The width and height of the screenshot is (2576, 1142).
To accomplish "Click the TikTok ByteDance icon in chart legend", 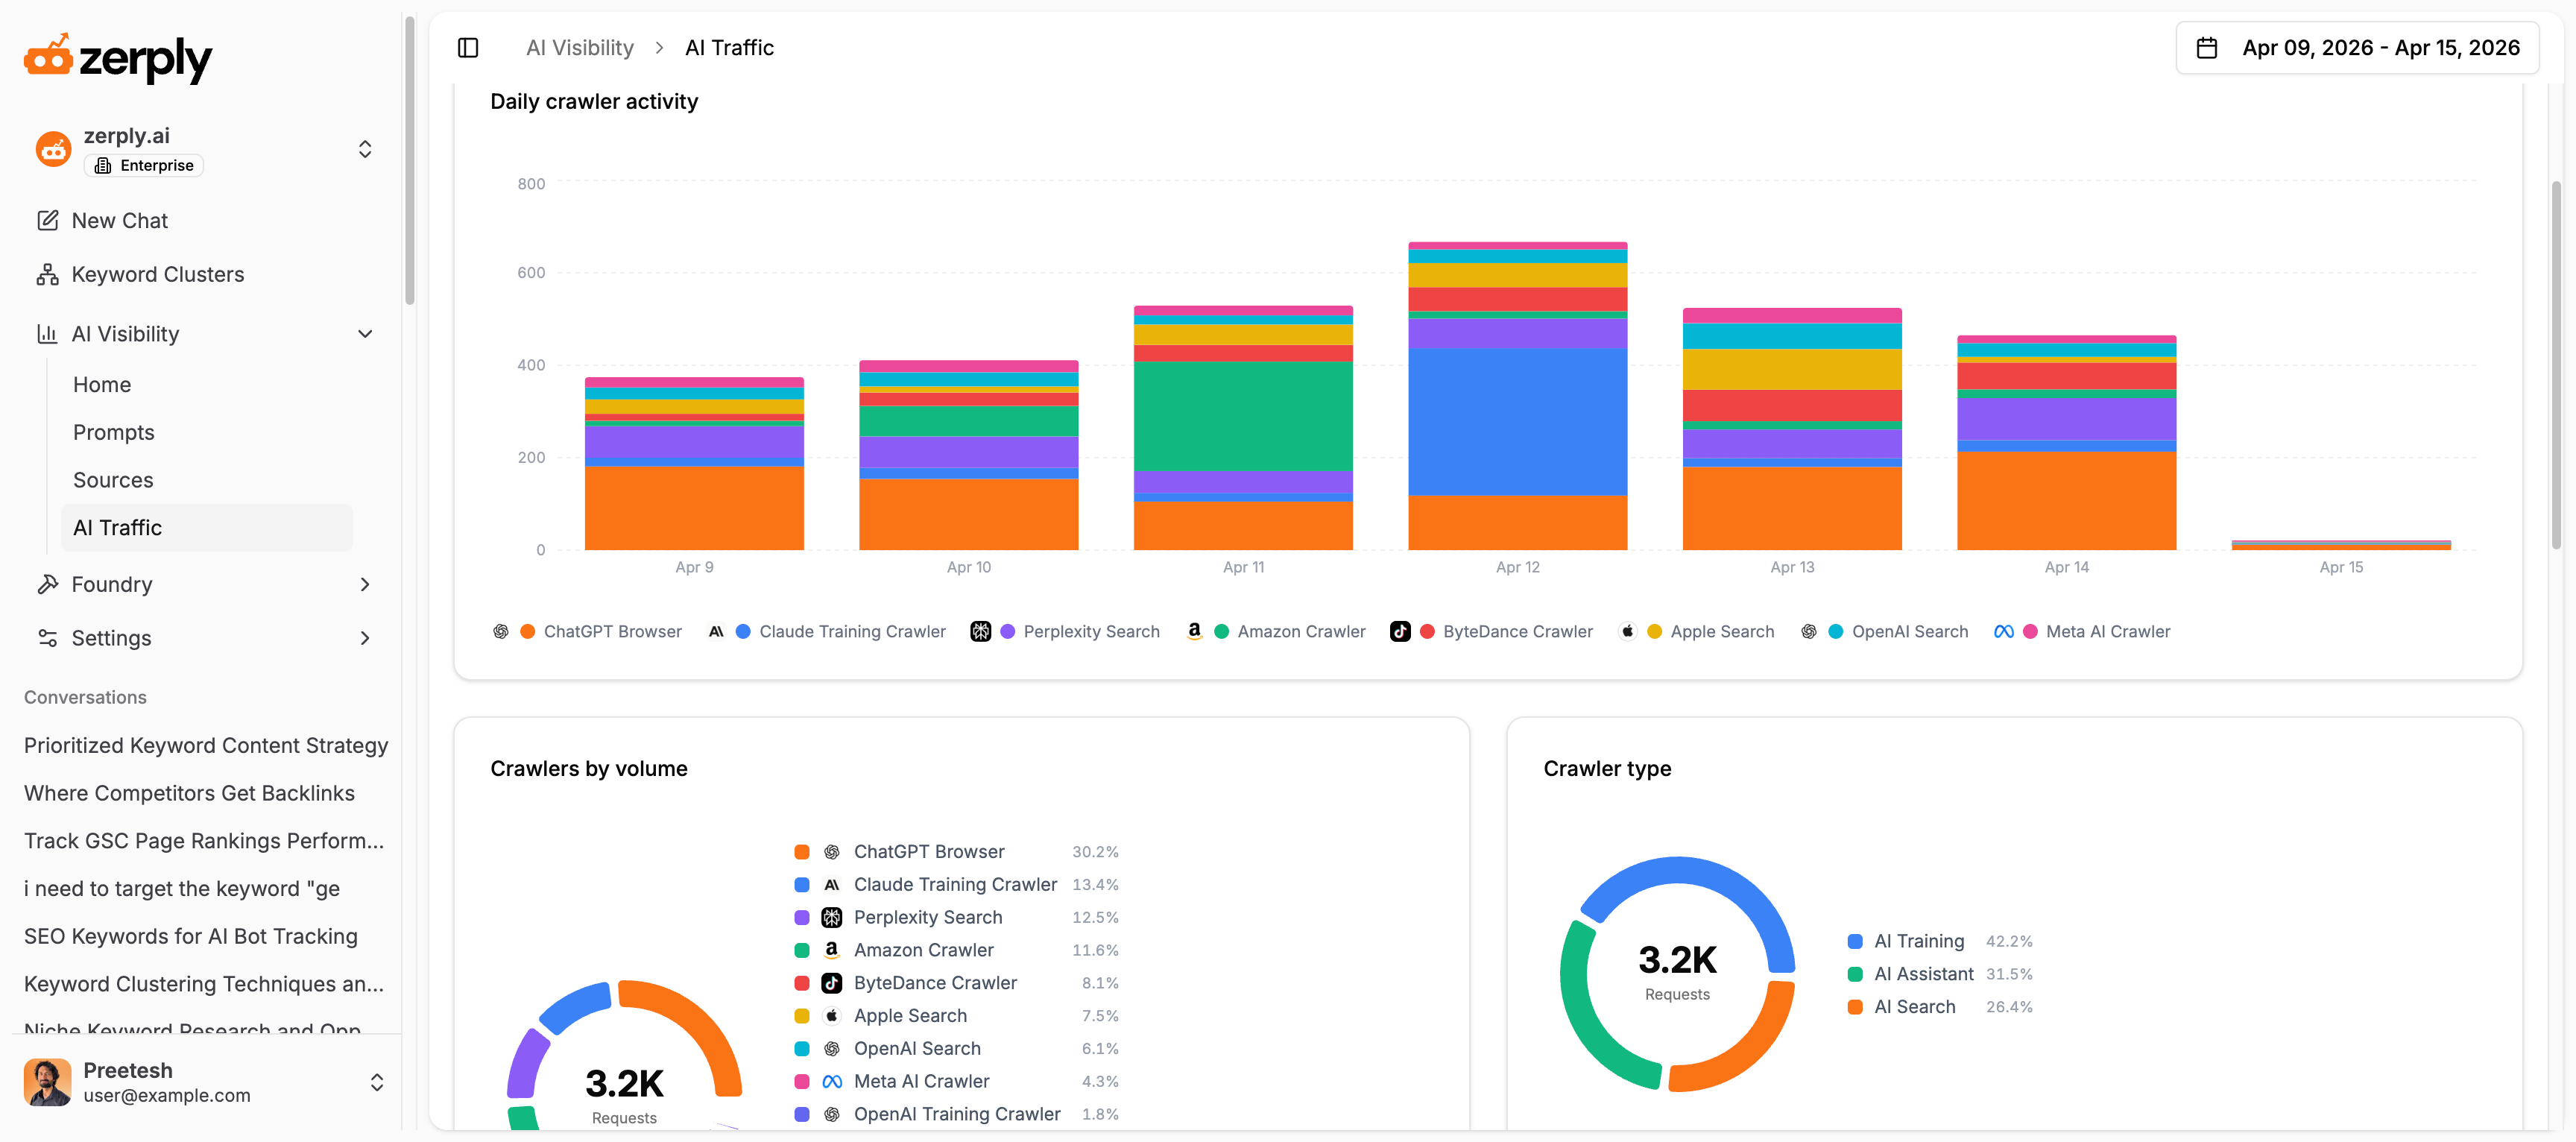I will [1400, 631].
